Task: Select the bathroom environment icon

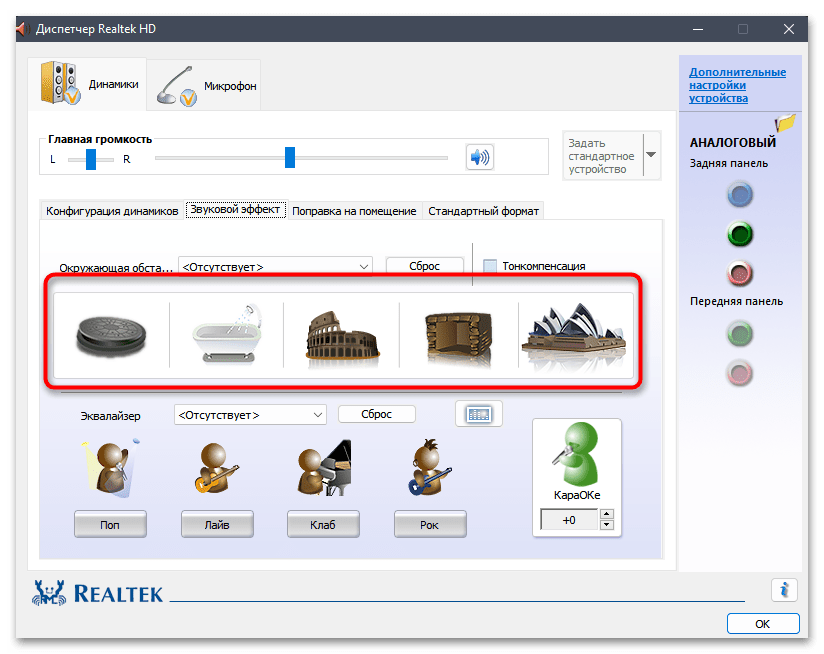Action: [x=227, y=334]
